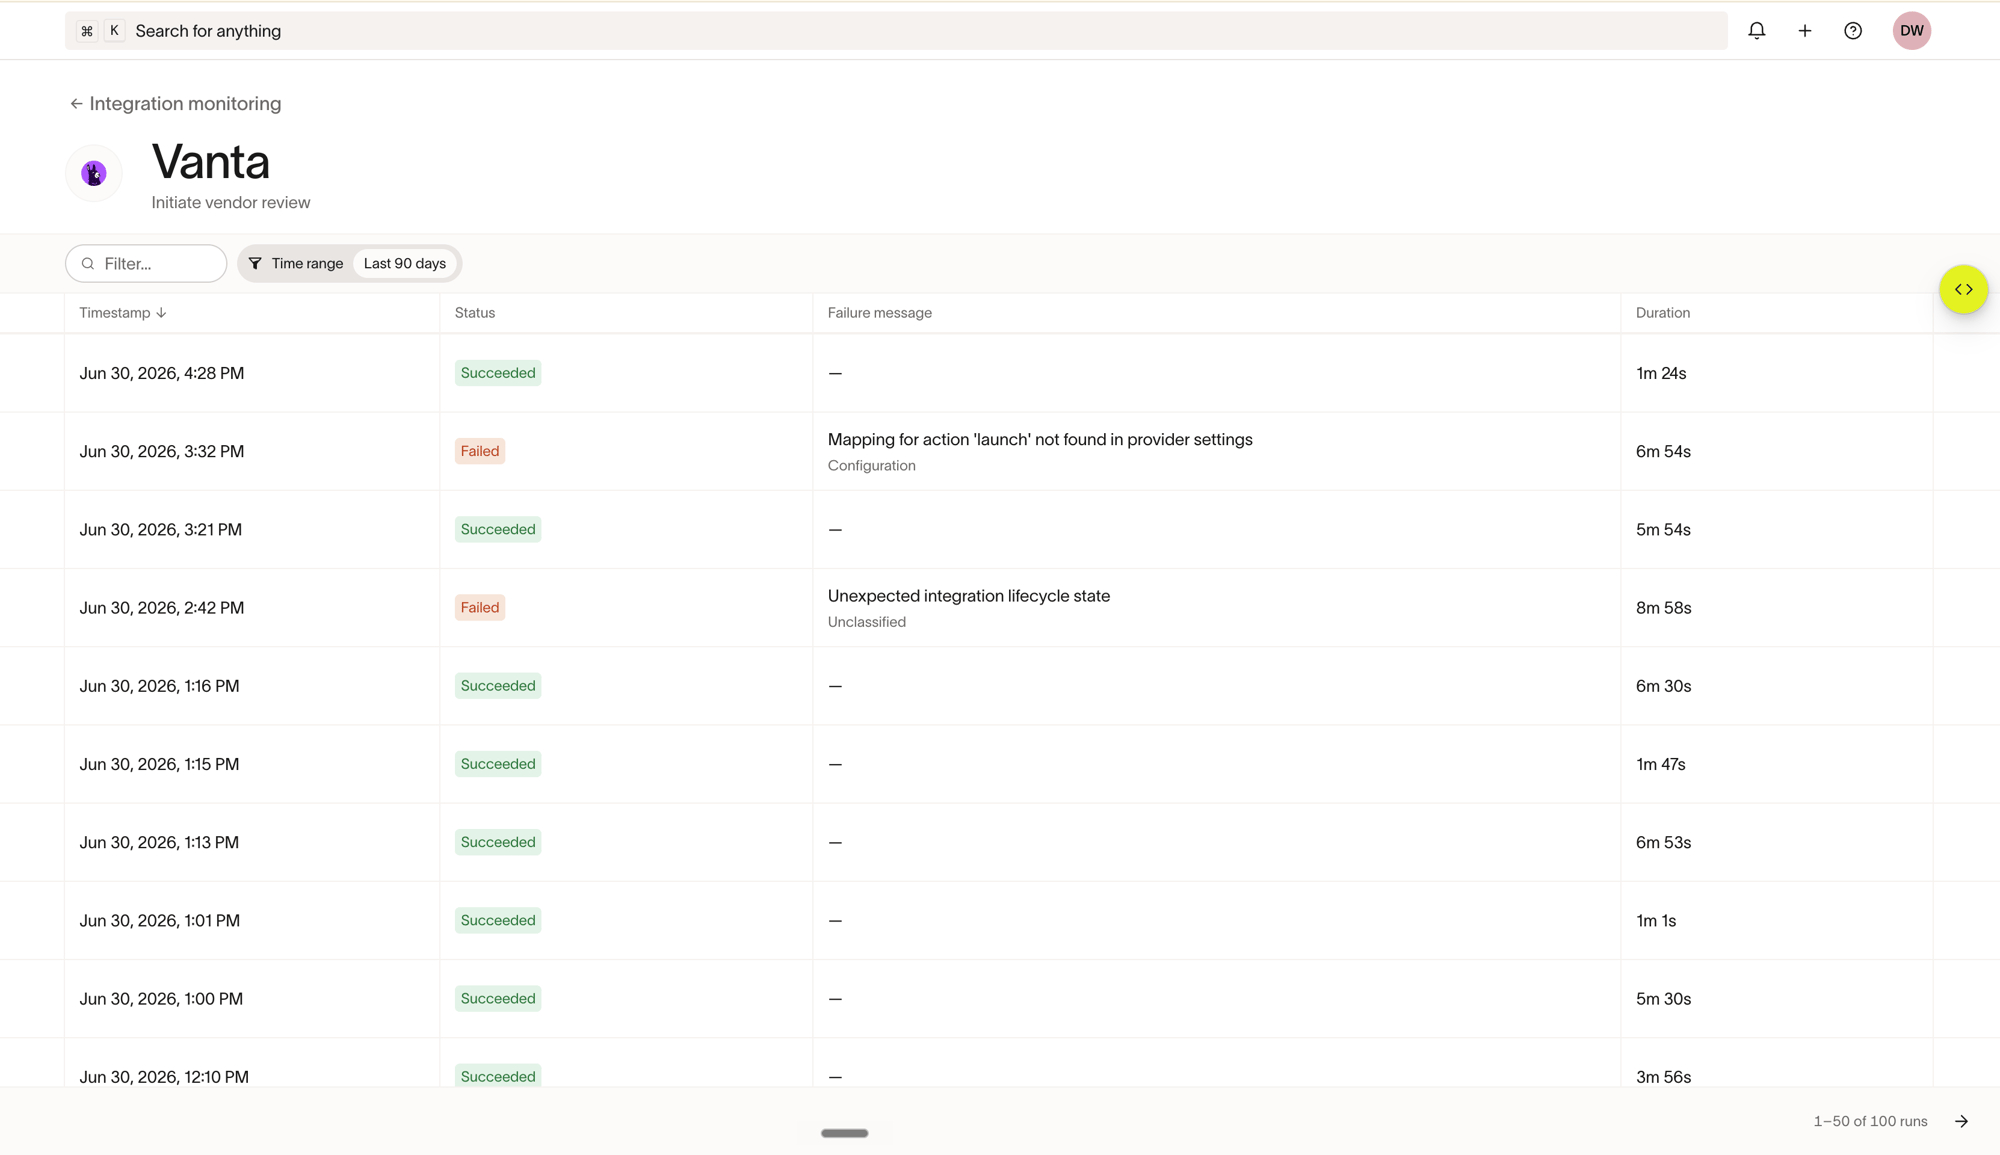Click the Failed badge for the 3:32 PM run
This screenshot has height=1155, width=2000.
coord(480,451)
